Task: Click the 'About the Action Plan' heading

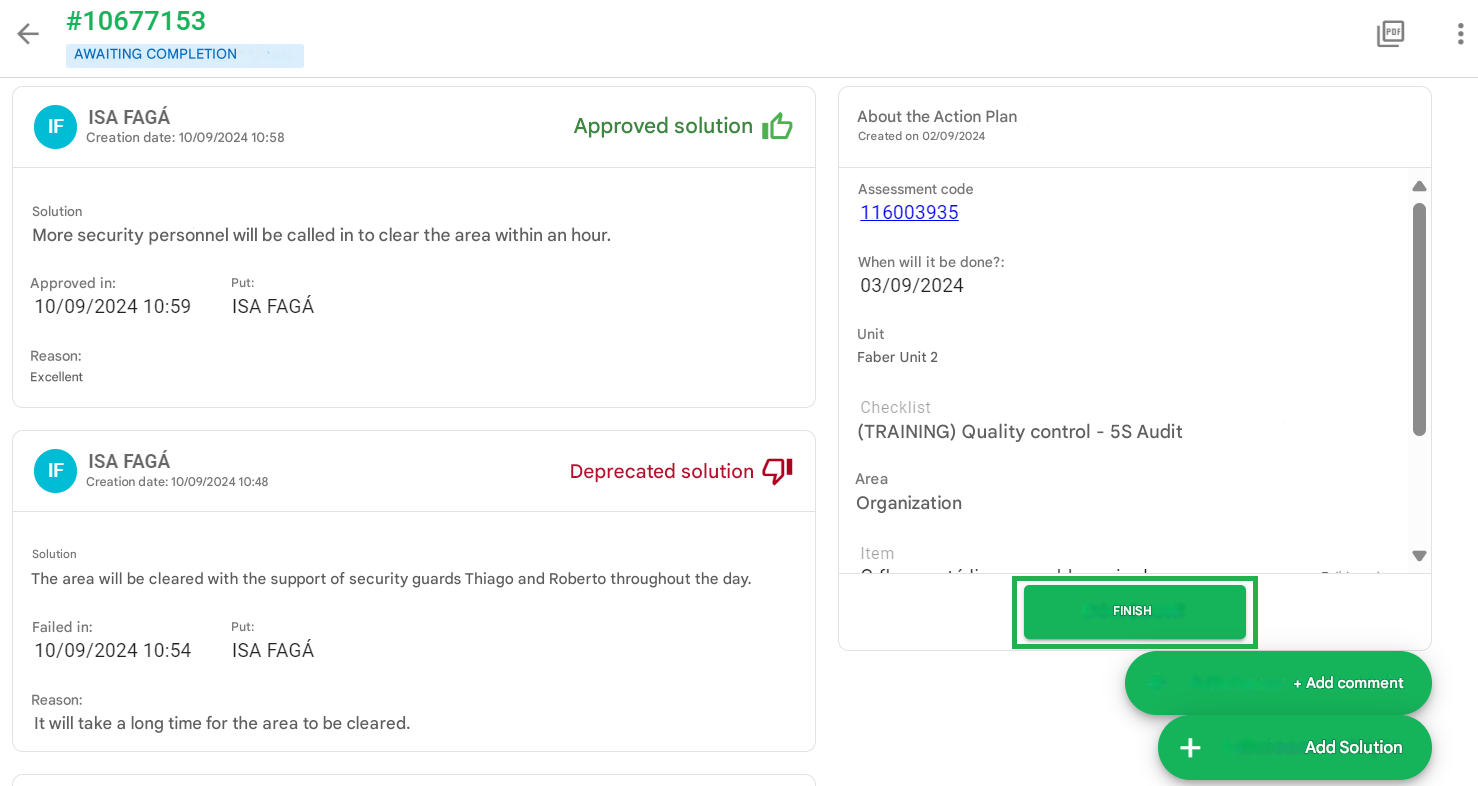Action: point(937,117)
